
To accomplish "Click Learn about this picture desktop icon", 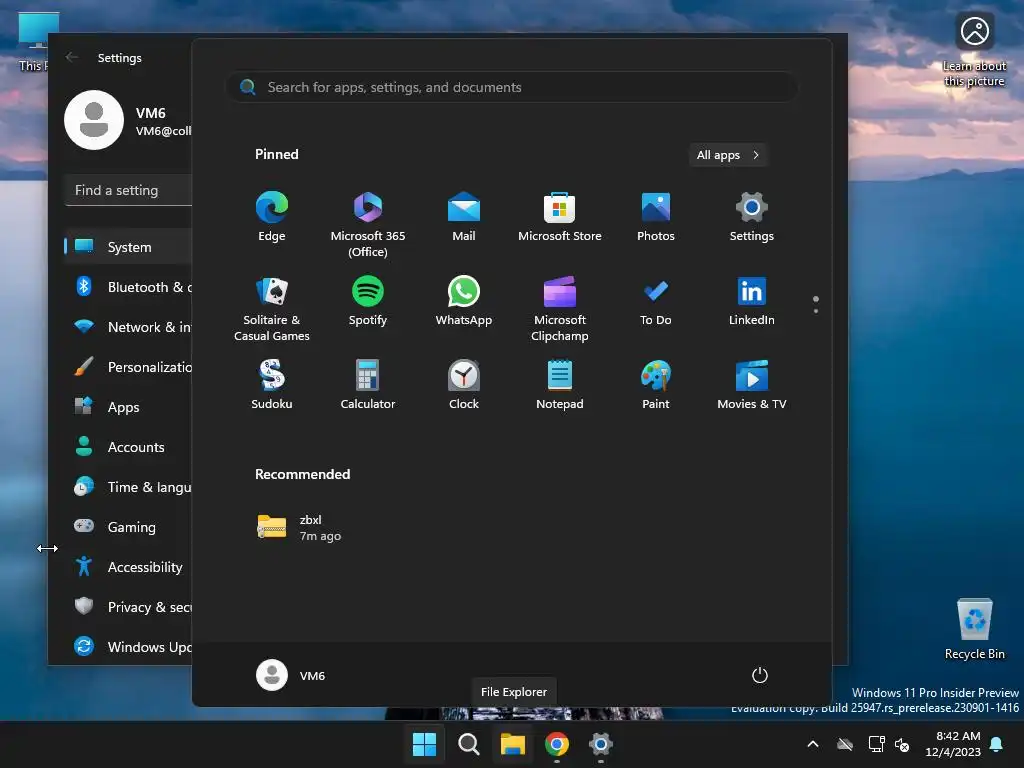I will [x=974, y=51].
